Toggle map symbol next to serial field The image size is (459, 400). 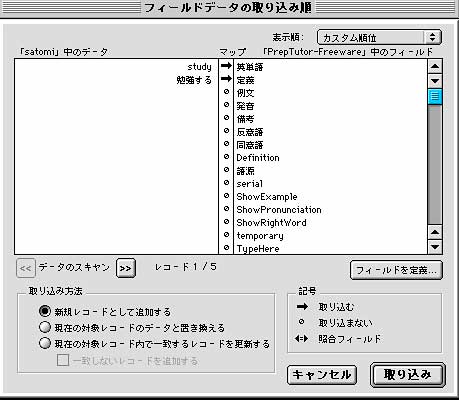[x=226, y=183]
